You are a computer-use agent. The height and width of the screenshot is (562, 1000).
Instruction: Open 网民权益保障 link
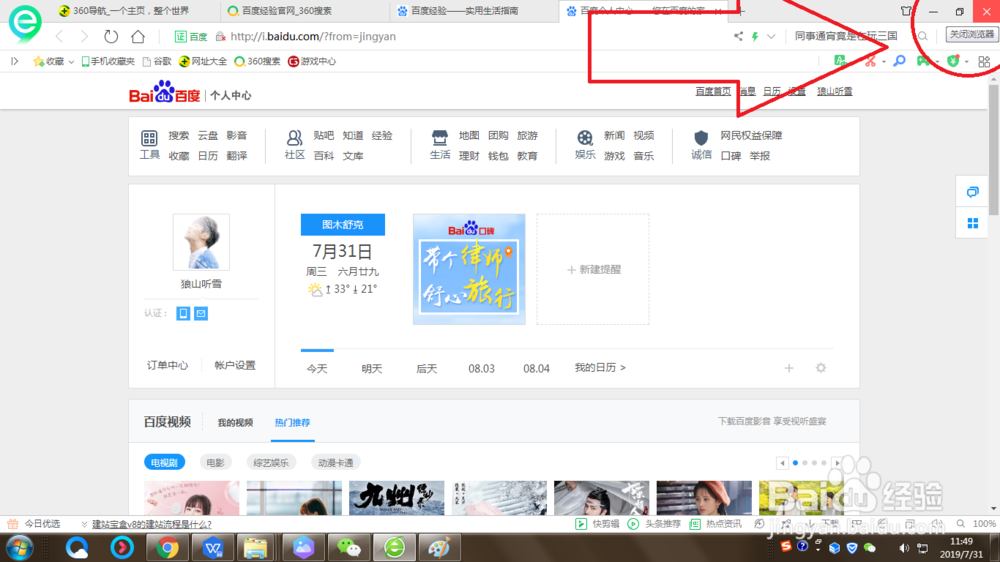pyautogui.click(x=751, y=135)
